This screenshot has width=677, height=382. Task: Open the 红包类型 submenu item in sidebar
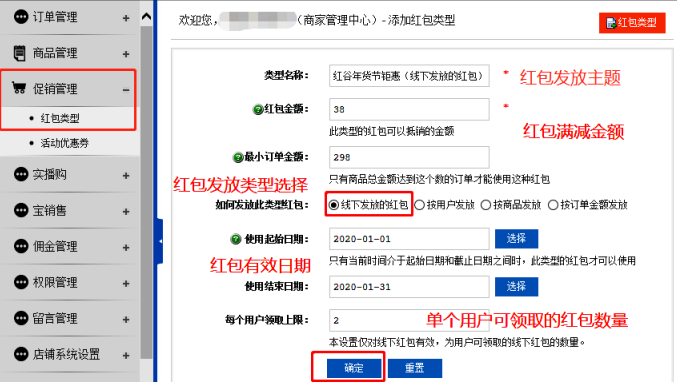pyautogui.click(x=60, y=118)
